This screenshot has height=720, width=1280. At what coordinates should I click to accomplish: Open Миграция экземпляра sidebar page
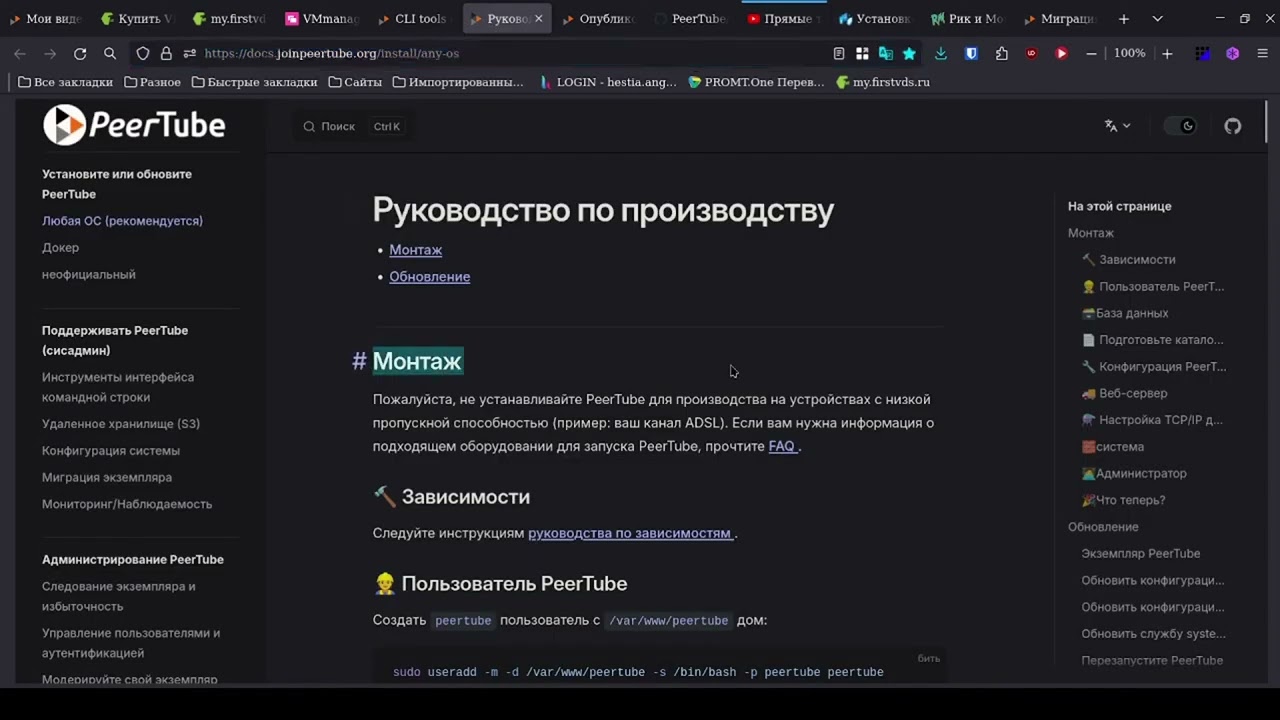[x=107, y=478]
